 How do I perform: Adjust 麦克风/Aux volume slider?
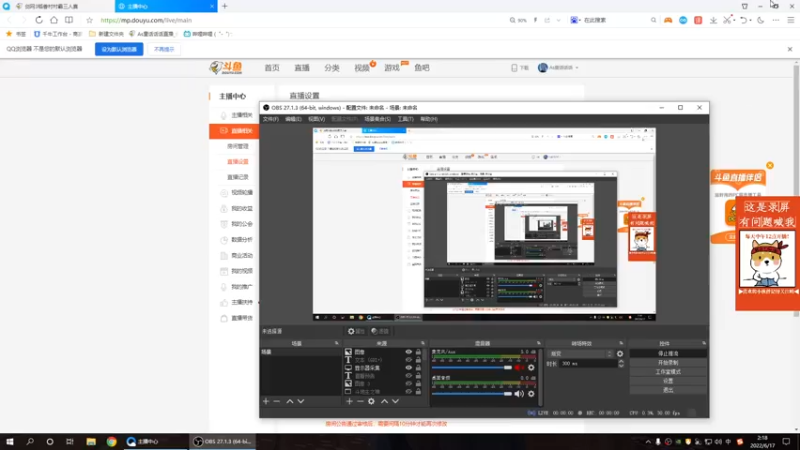(471, 367)
